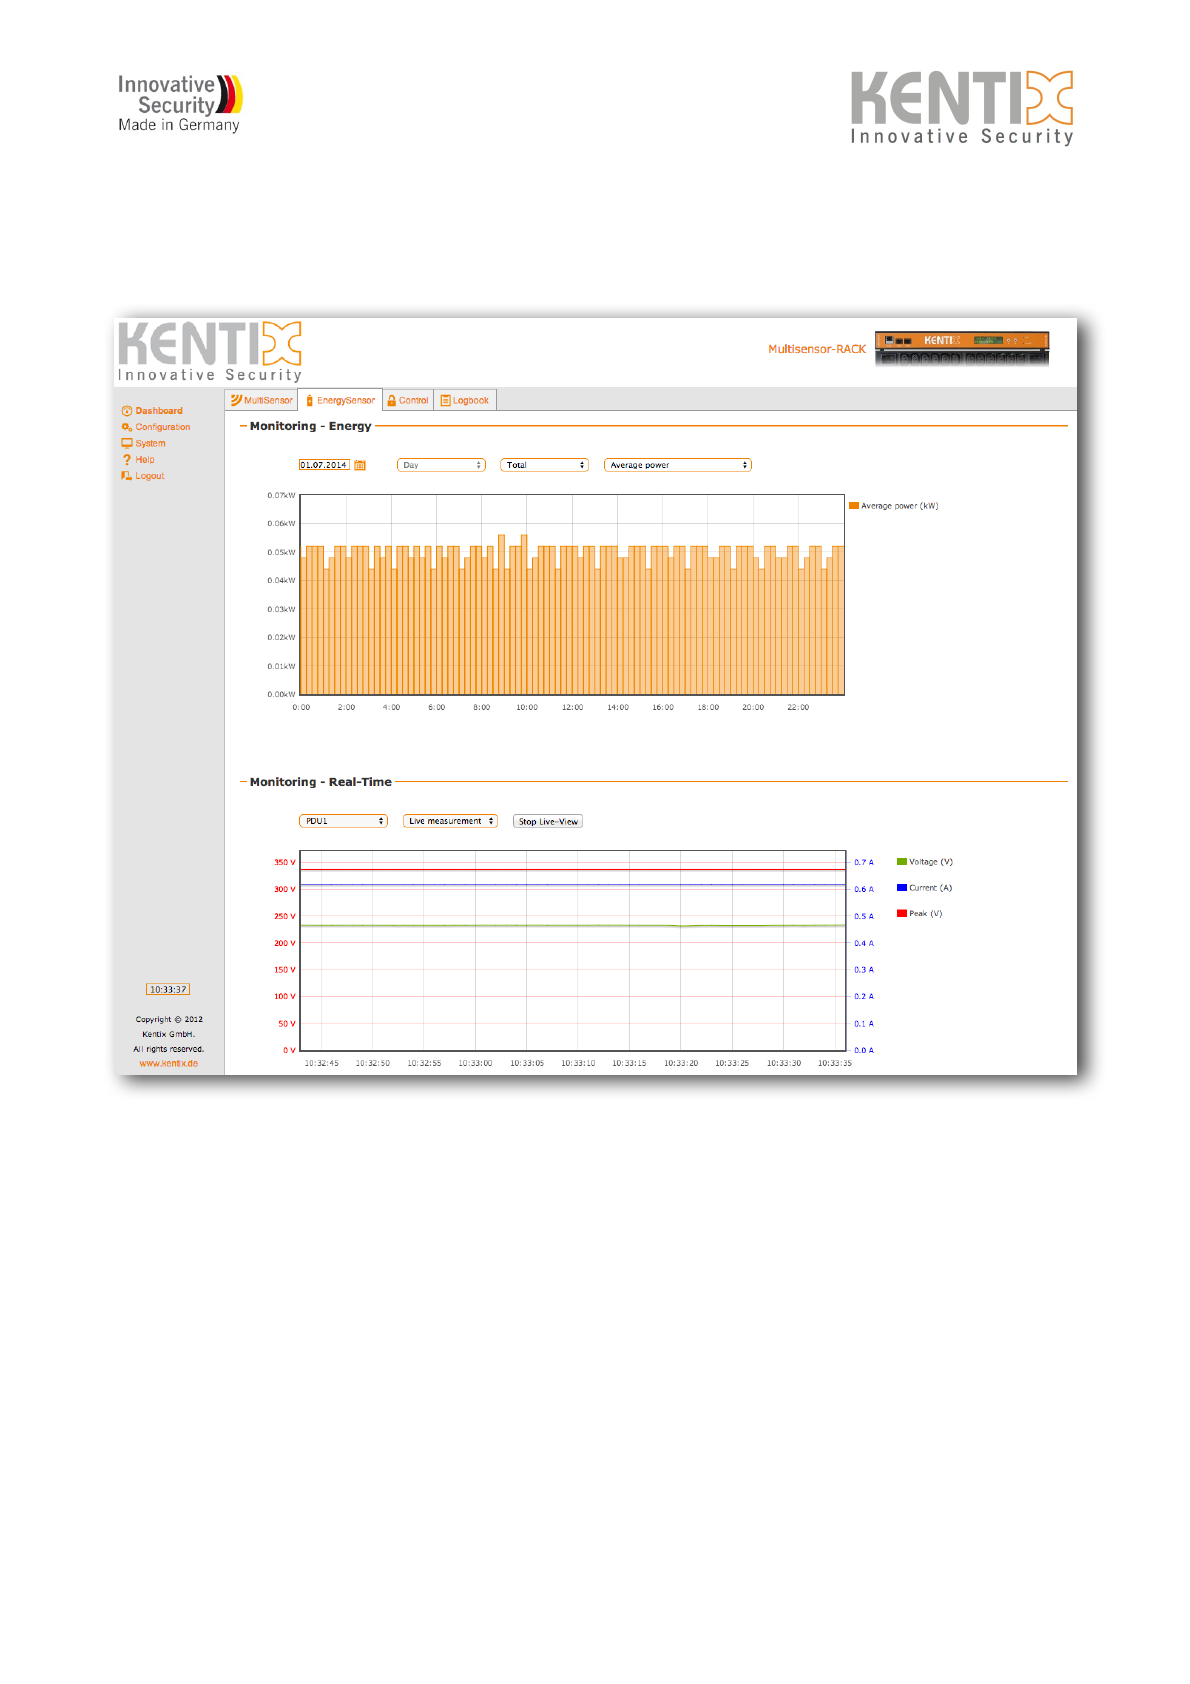Click the 350 V axis label
Screen dimensions: 1190x1684
tap(285, 862)
